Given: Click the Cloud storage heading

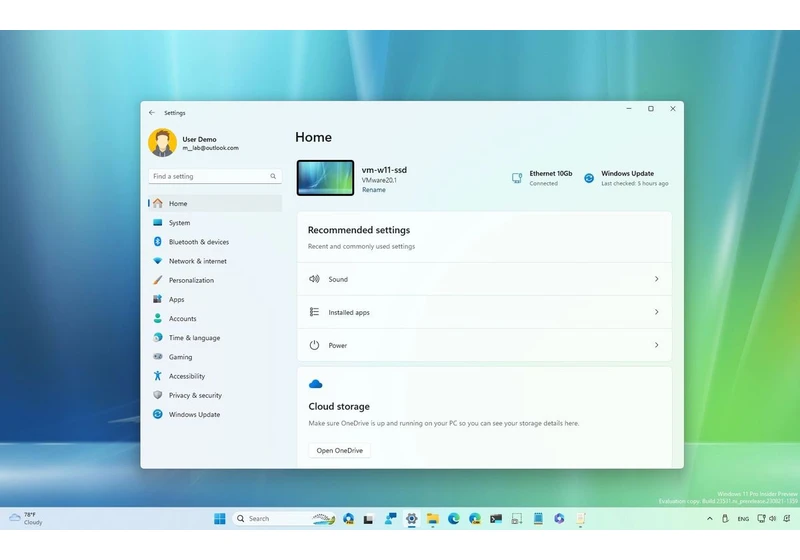Looking at the screenshot, I should [x=339, y=406].
